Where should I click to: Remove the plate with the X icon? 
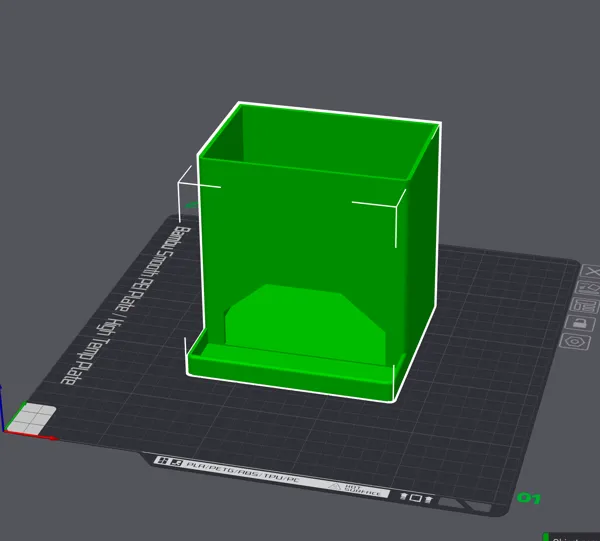pos(591,272)
